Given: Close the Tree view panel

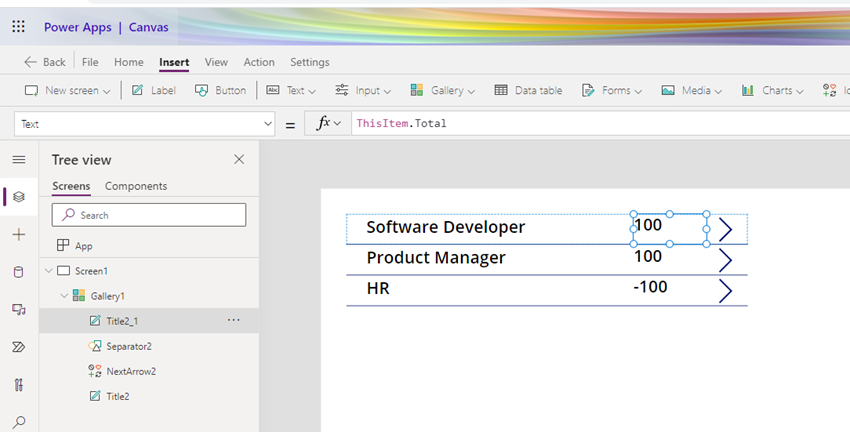Looking at the screenshot, I should (x=239, y=160).
